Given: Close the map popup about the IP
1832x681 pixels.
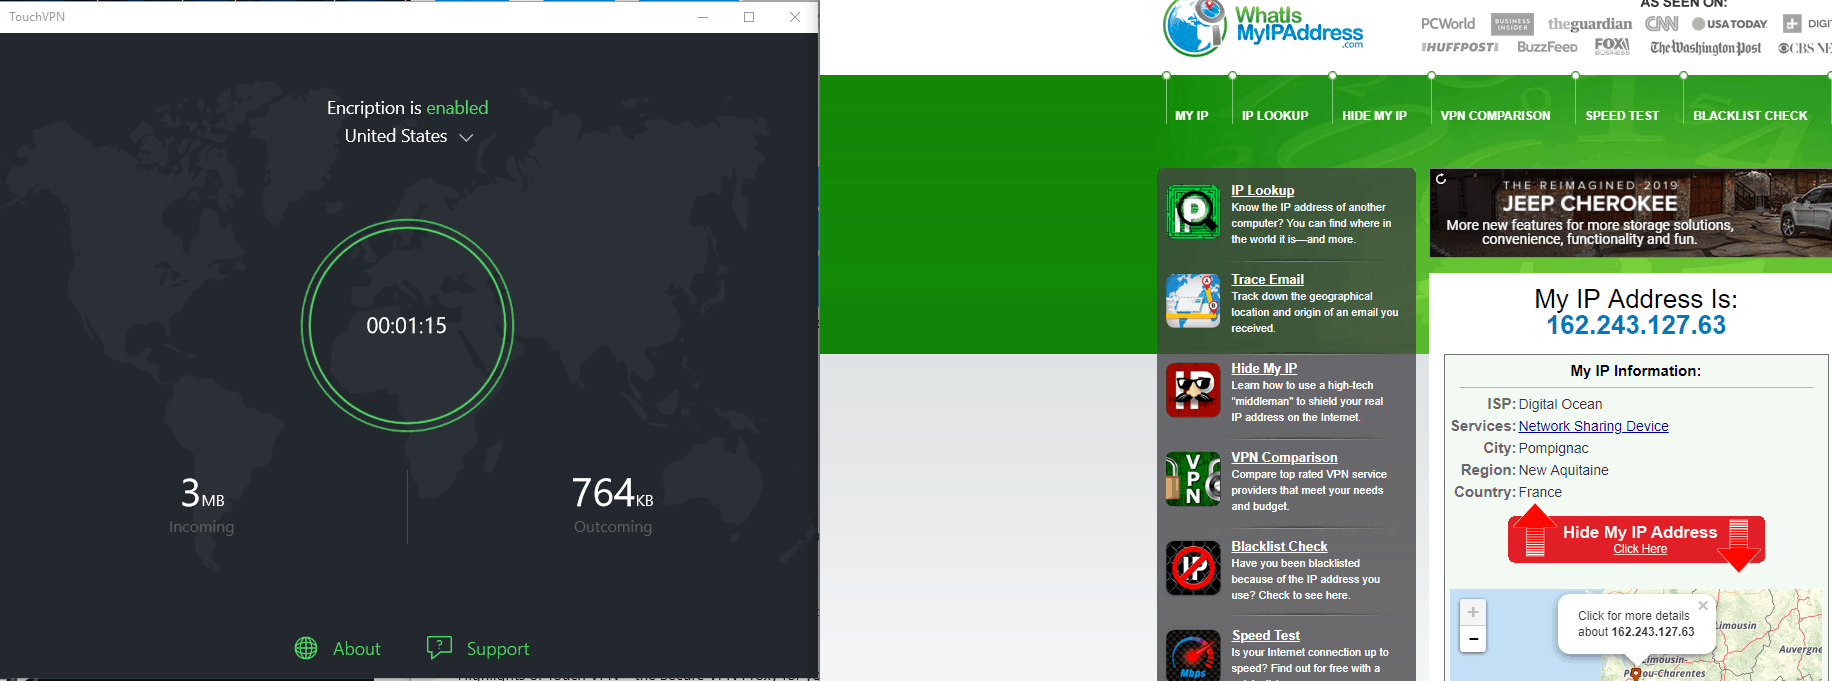Looking at the screenshot, I should coord(1703,606).
